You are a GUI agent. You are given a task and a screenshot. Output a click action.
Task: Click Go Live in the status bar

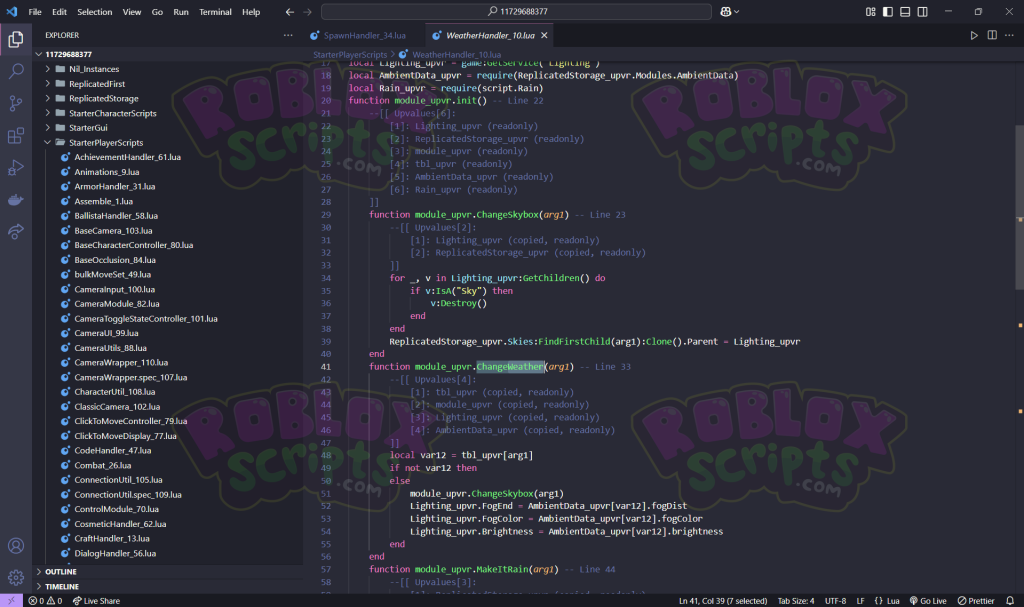click(x=928, y=600)
